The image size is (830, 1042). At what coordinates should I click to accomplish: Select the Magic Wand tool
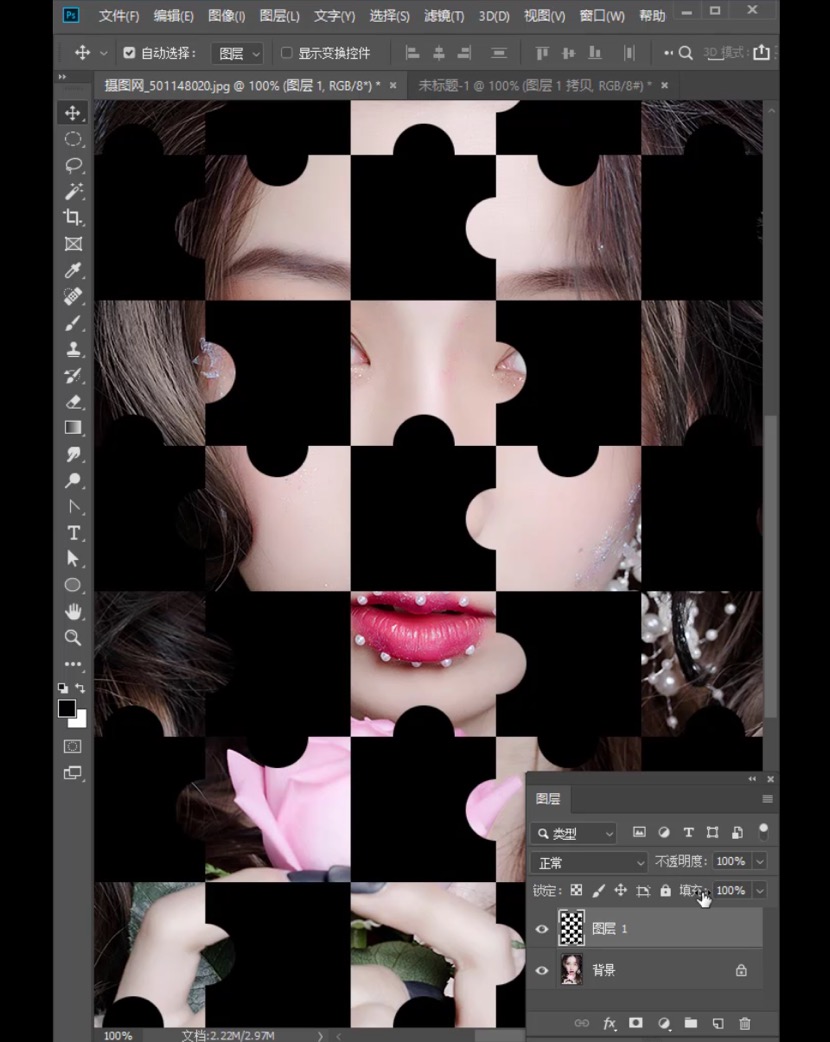coord(73,191)
